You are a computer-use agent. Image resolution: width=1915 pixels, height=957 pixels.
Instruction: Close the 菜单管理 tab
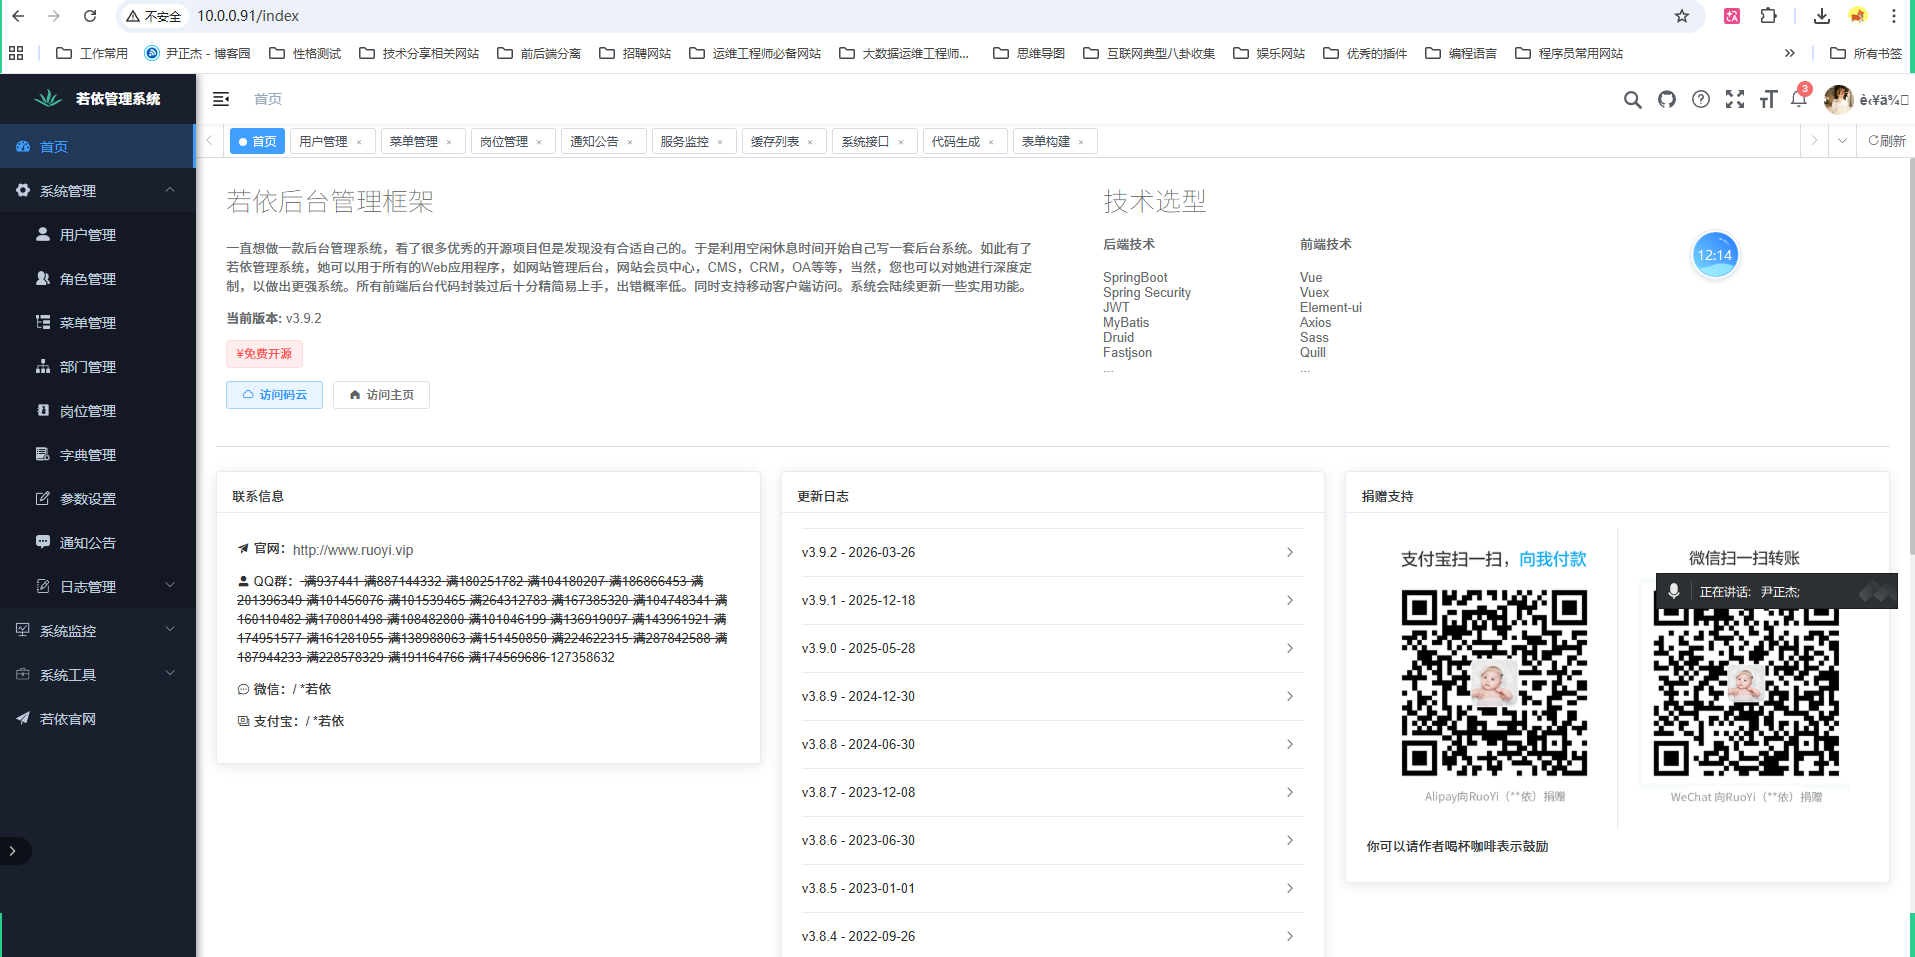449,142
